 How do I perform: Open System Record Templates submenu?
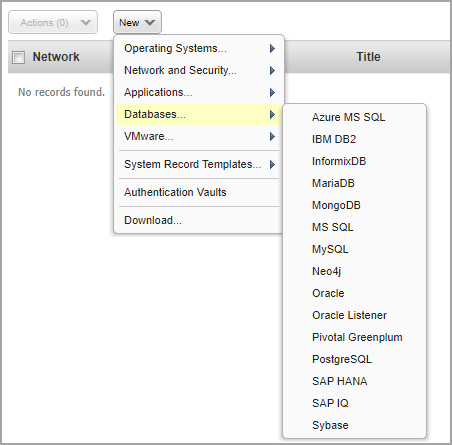(199, 164)
